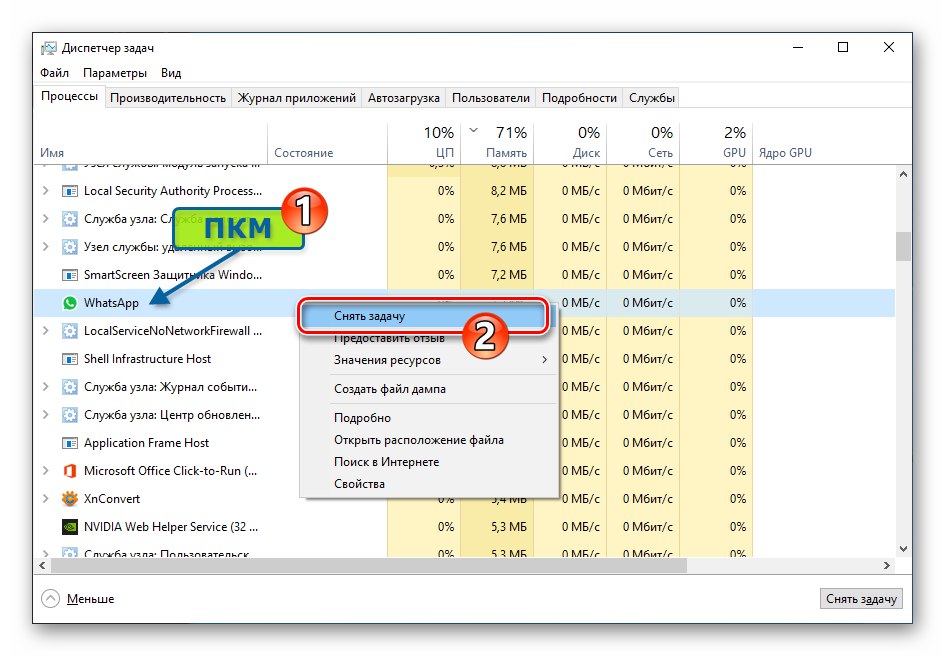Select Подробно in context menu
This screenshot has width=945, height=656.
pos(429,418)
